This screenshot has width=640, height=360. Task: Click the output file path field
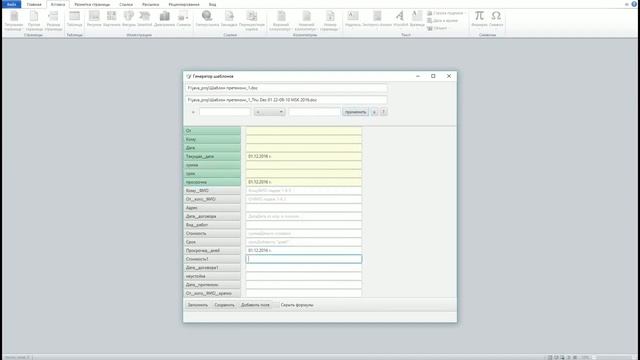(286, 100)
